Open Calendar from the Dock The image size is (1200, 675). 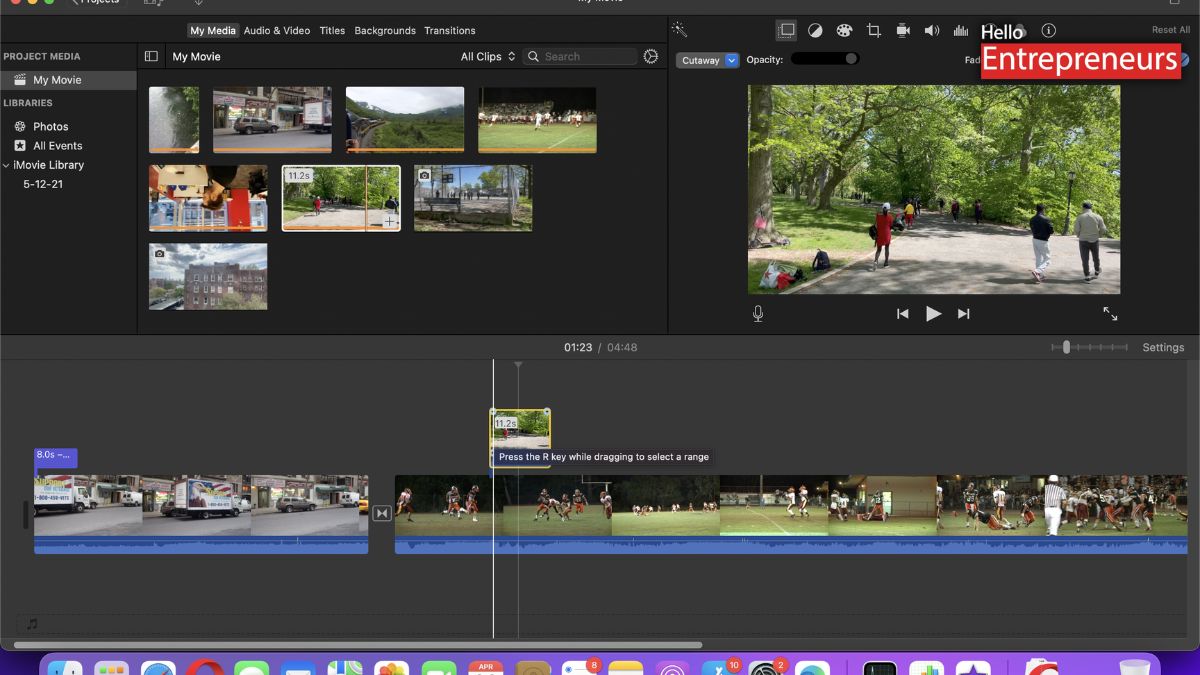point(485,668)
